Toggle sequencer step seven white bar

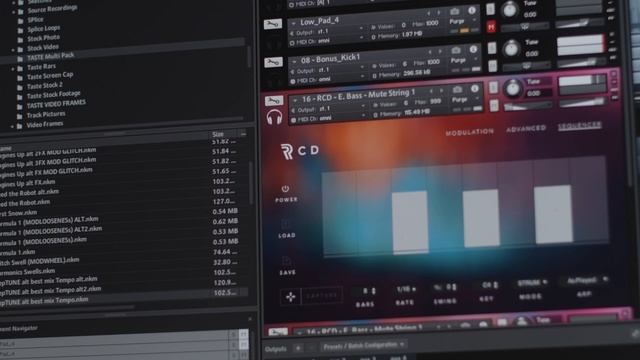click(x=553, y=214)
